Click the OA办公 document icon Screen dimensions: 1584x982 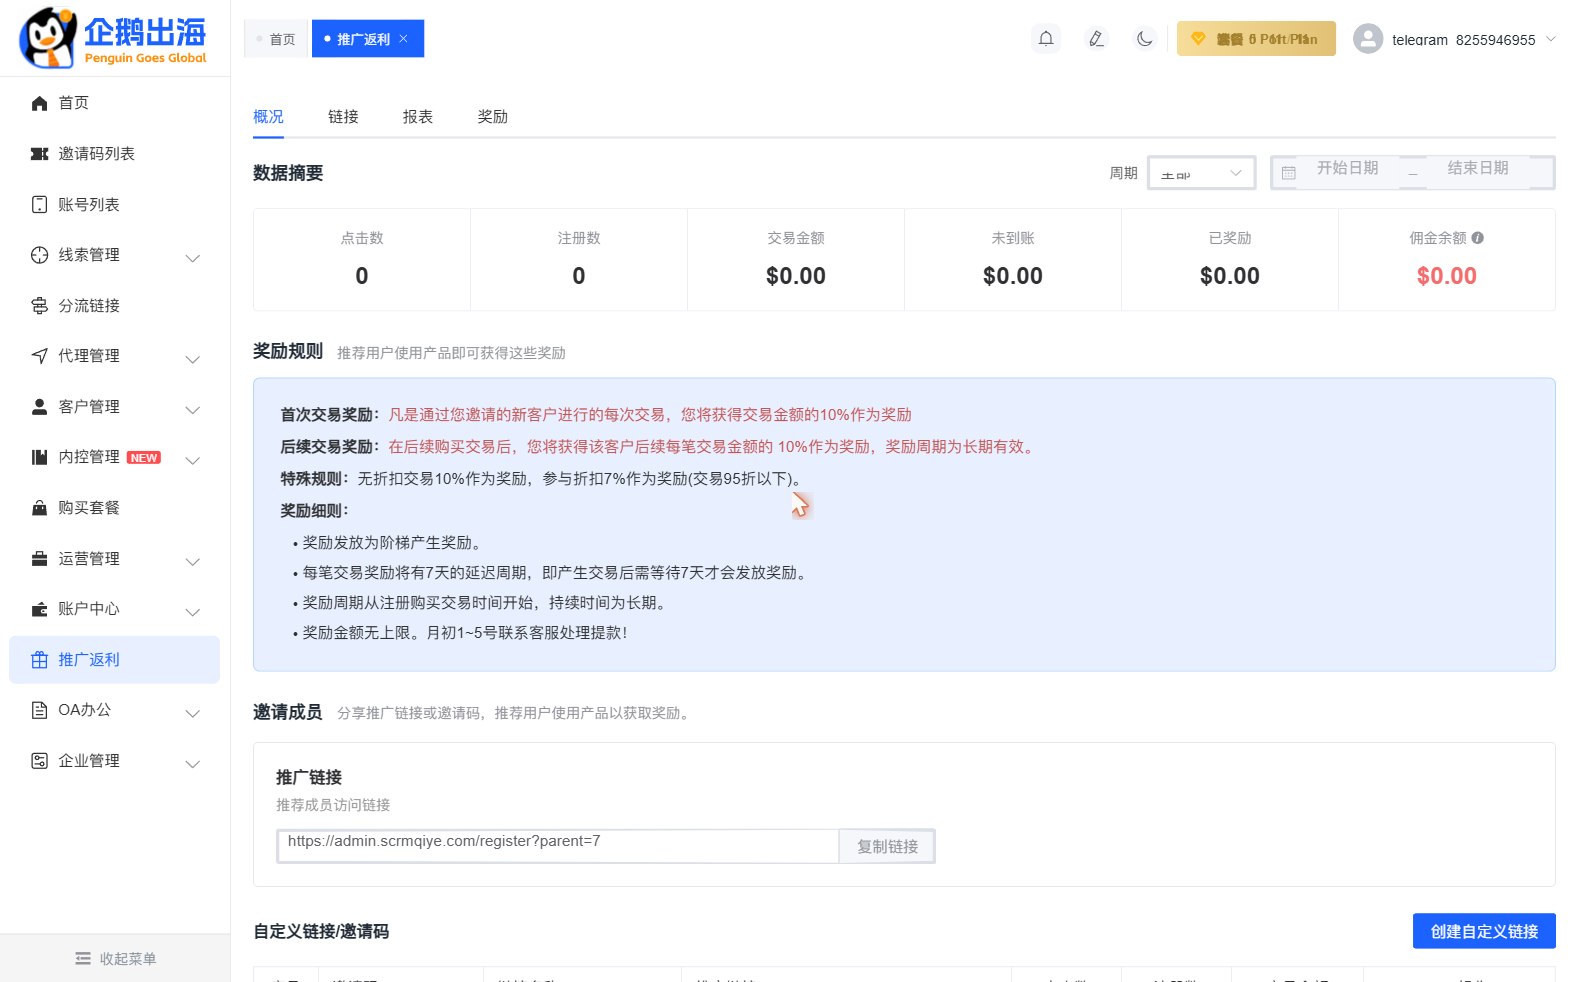tap(39, 710)
